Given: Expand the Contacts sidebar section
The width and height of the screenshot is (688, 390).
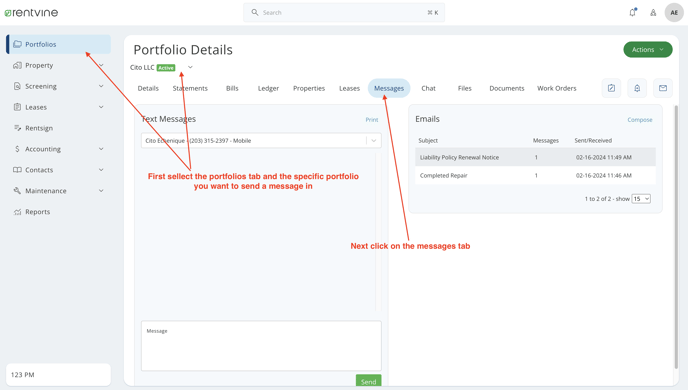Looking at the screenshot, I should click(101, 170).
